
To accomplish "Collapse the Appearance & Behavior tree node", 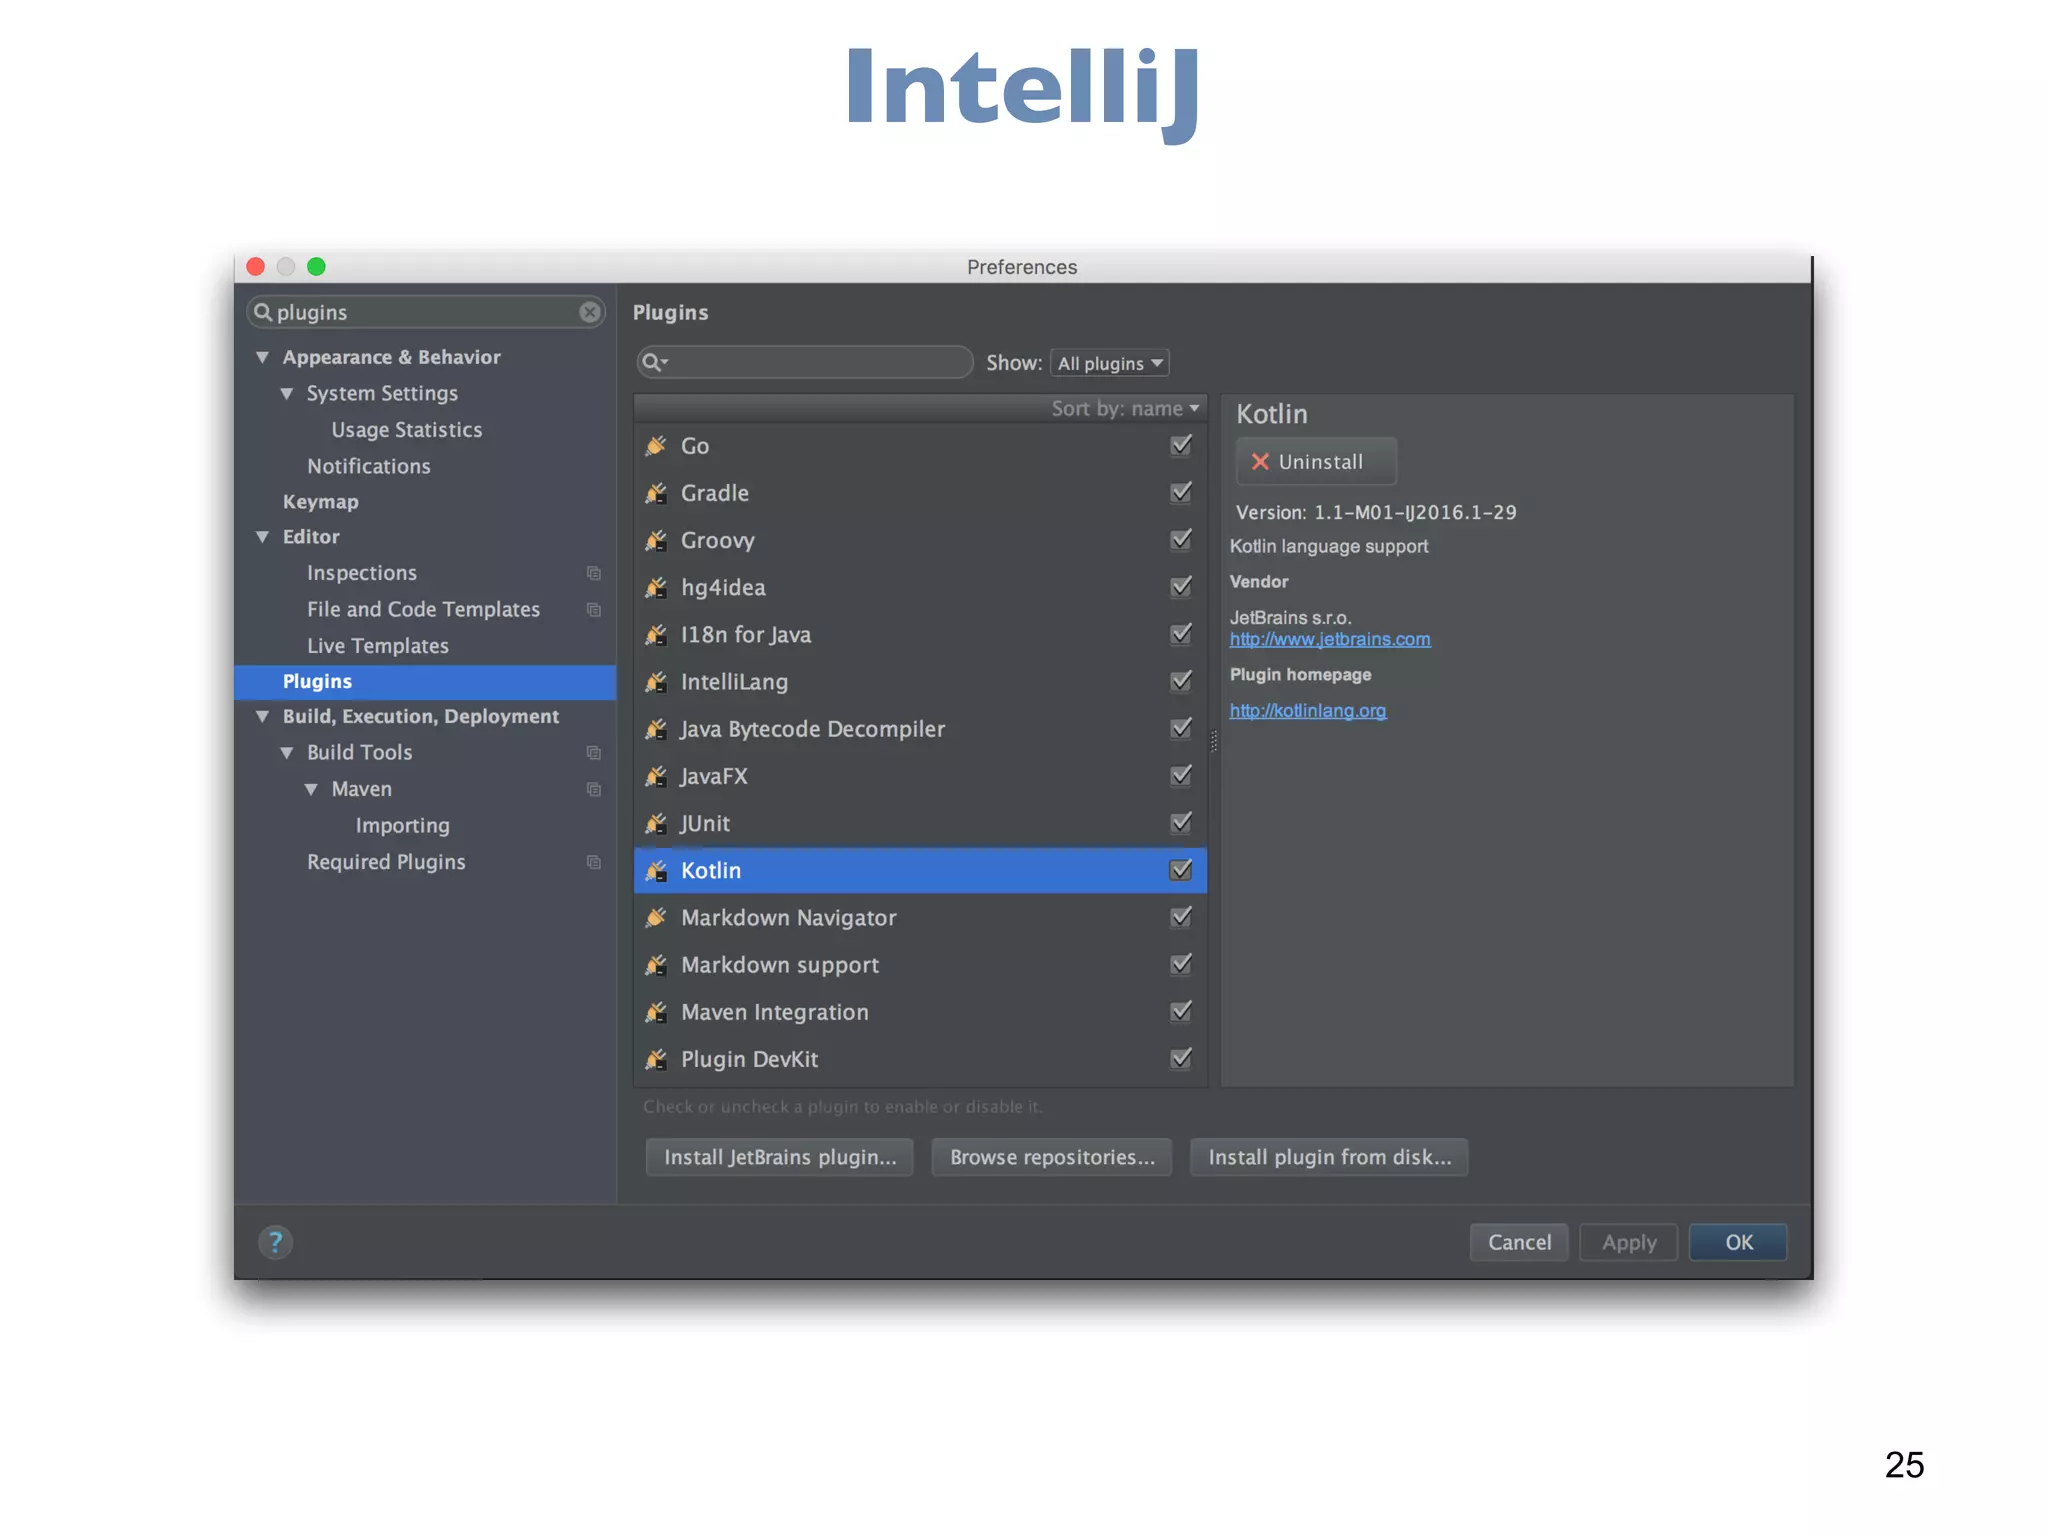I will click(x=262, y=357).
